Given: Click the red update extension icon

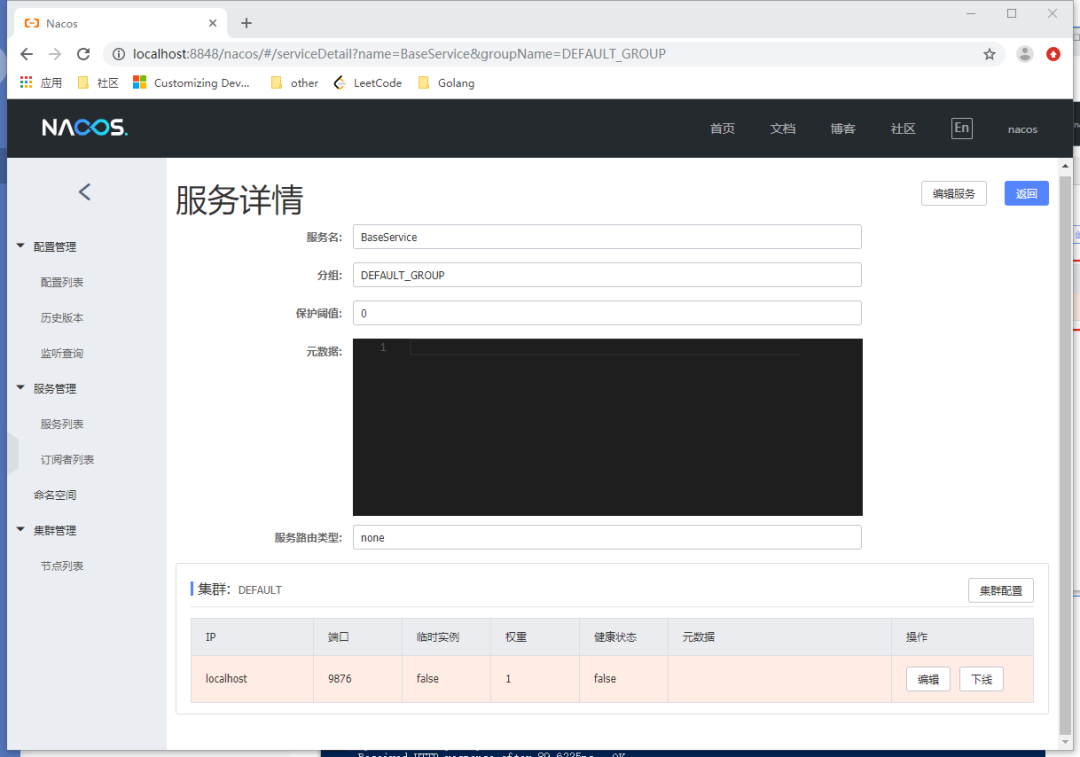Looking at the screenshot, I should (1053, 54).
